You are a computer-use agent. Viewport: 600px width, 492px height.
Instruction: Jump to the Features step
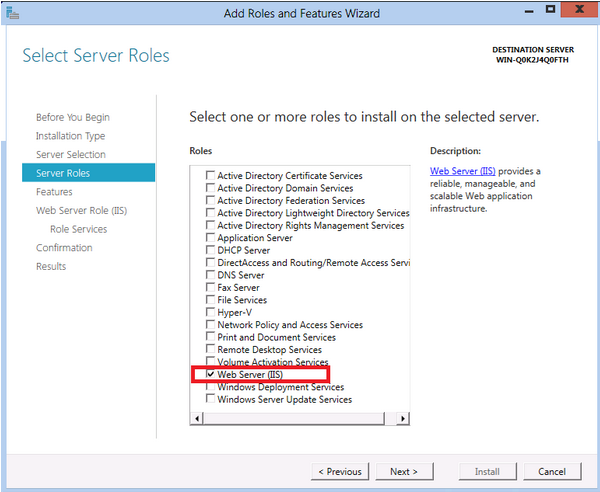click(54, 192)
